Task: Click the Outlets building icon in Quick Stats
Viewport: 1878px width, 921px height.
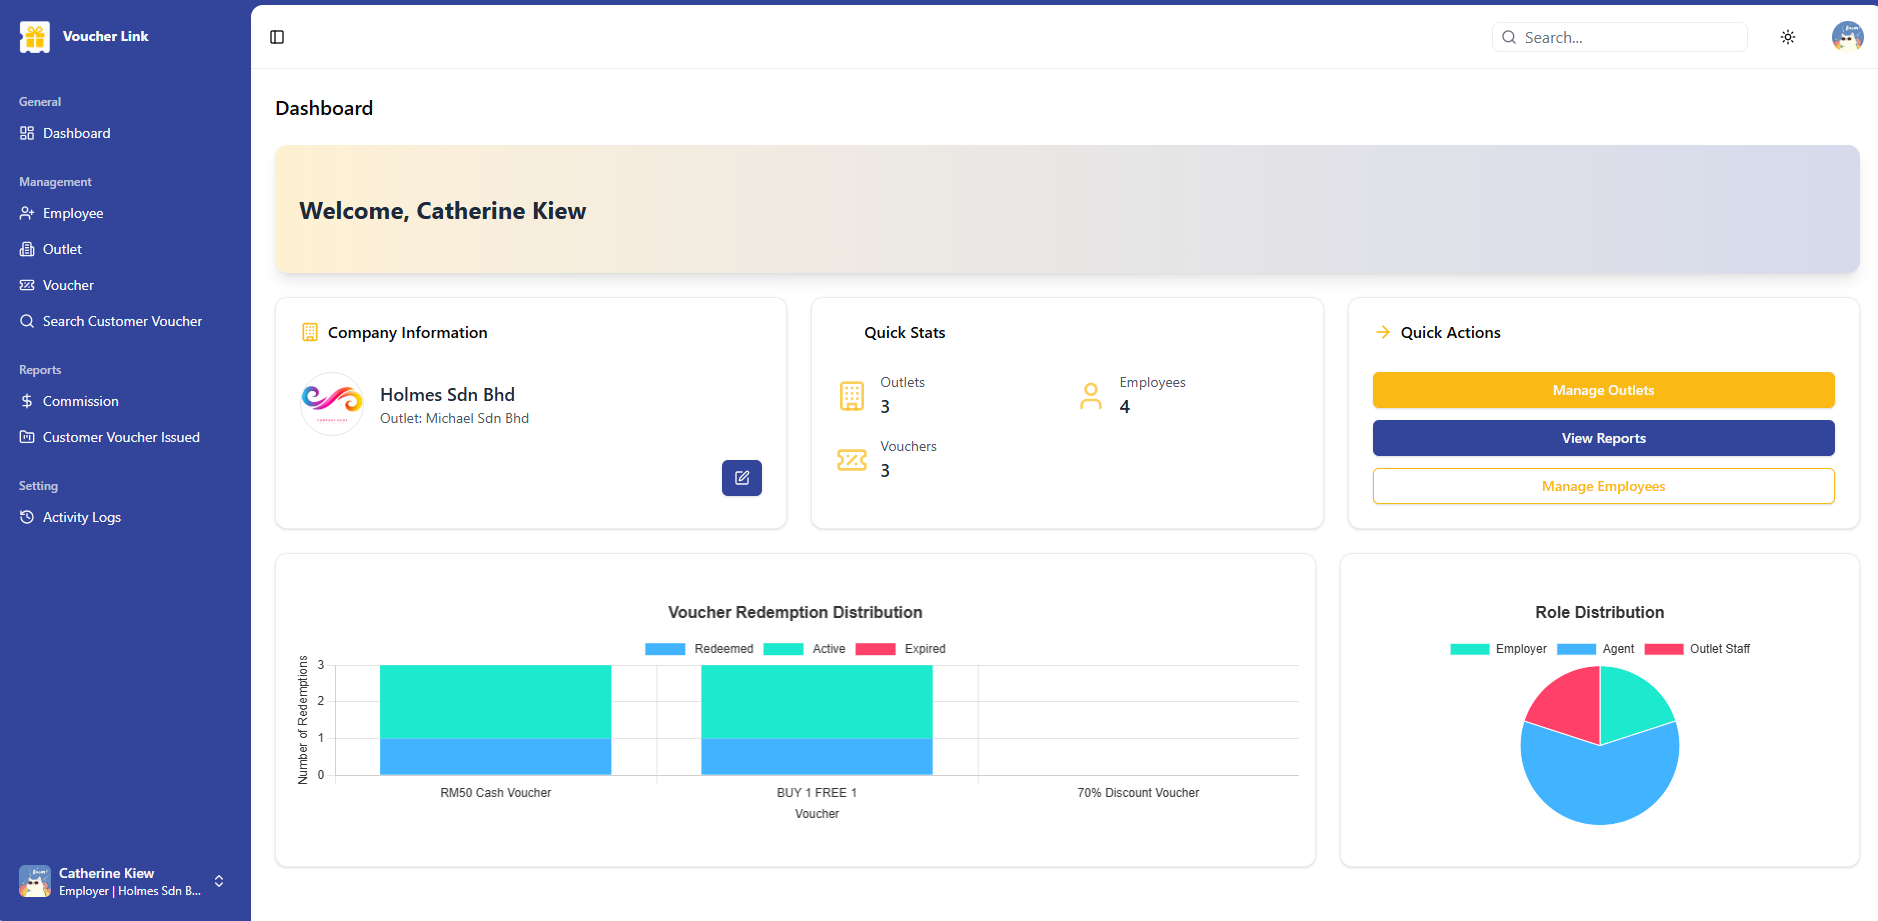Action: pyautogui.click(x=851, y=396)
